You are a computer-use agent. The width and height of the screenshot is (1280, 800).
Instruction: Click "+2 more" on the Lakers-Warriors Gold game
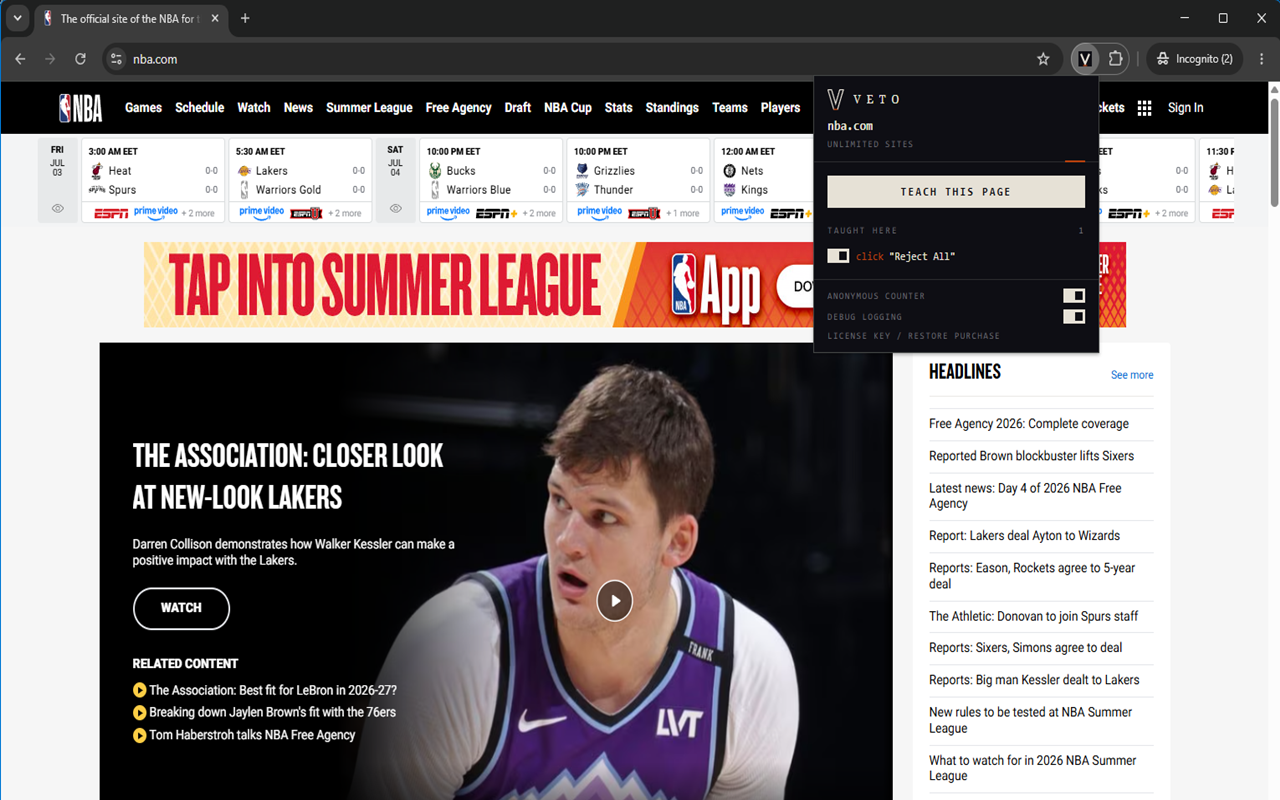pyautogui.click(x=345, y=213)
